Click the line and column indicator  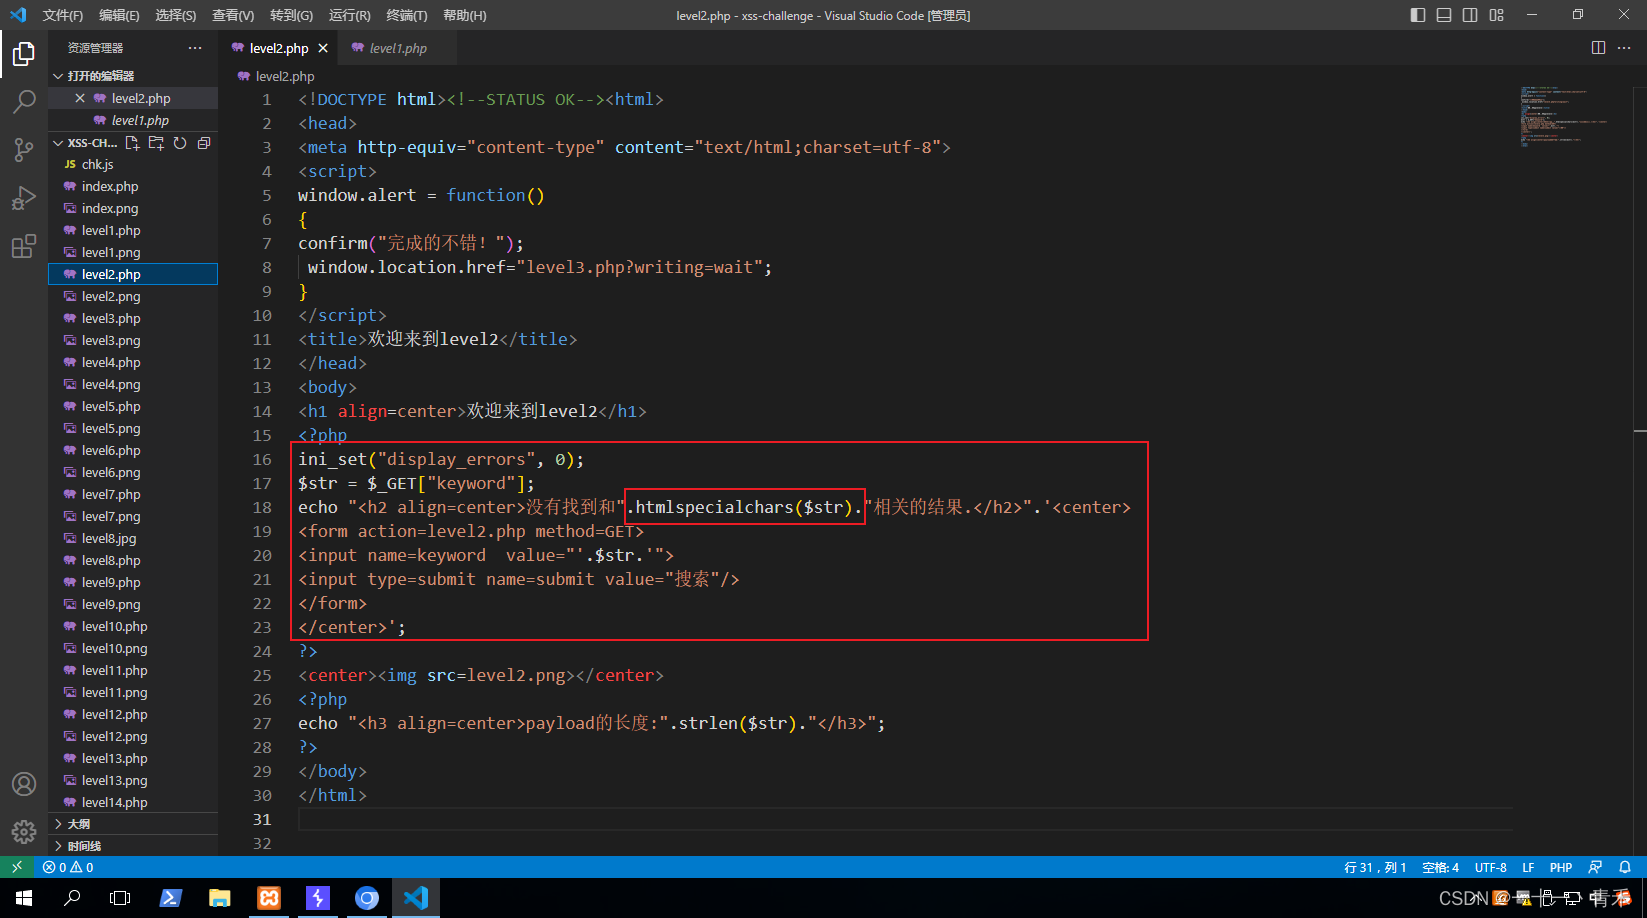[1375, 867]
